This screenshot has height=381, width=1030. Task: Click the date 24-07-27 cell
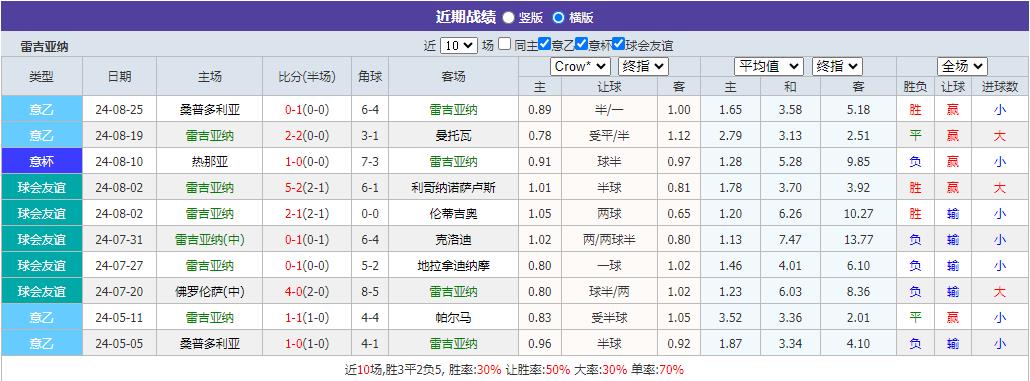point(120,266)
